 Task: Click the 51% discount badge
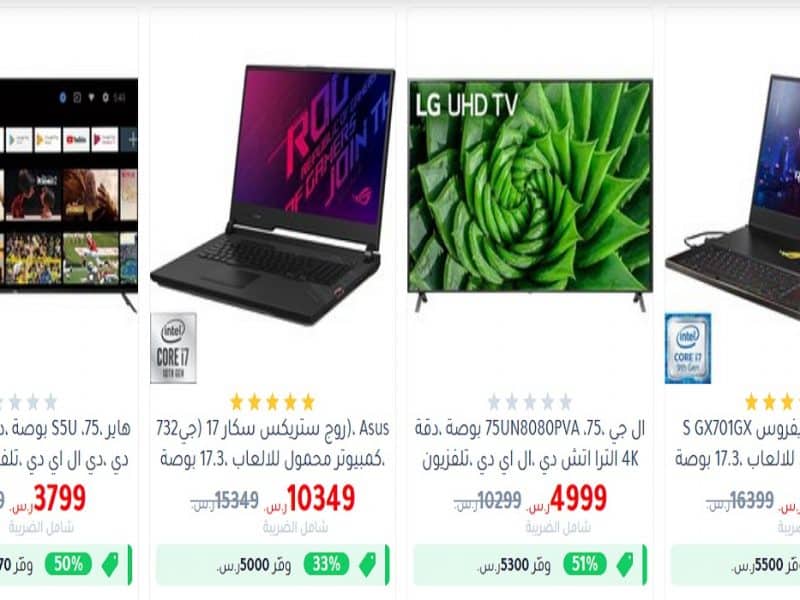pos(585,564)
